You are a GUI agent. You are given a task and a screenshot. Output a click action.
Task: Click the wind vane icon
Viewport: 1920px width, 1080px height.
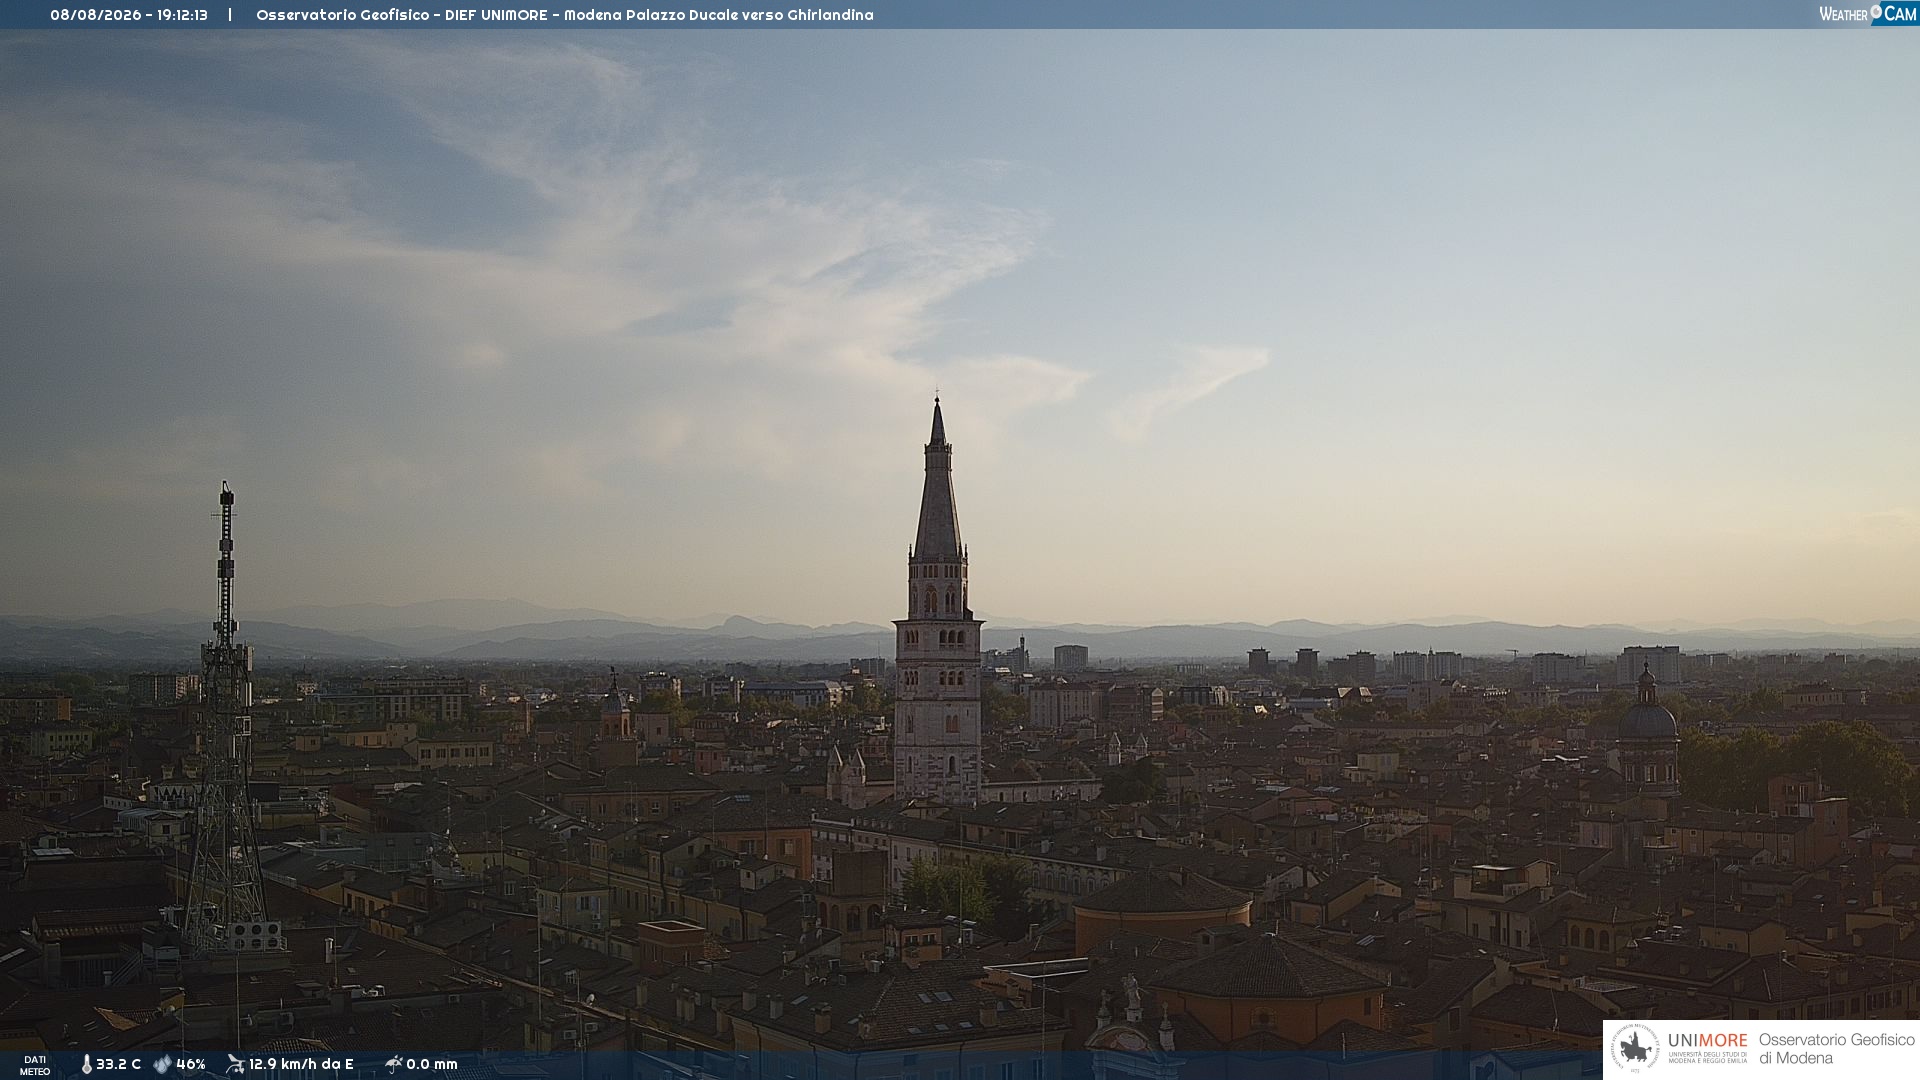(235, 1064)
